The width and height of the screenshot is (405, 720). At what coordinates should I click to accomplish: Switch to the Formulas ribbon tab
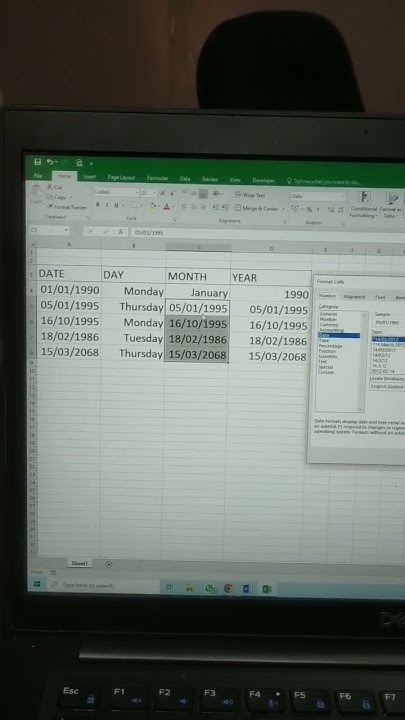(x=158, y=178)
